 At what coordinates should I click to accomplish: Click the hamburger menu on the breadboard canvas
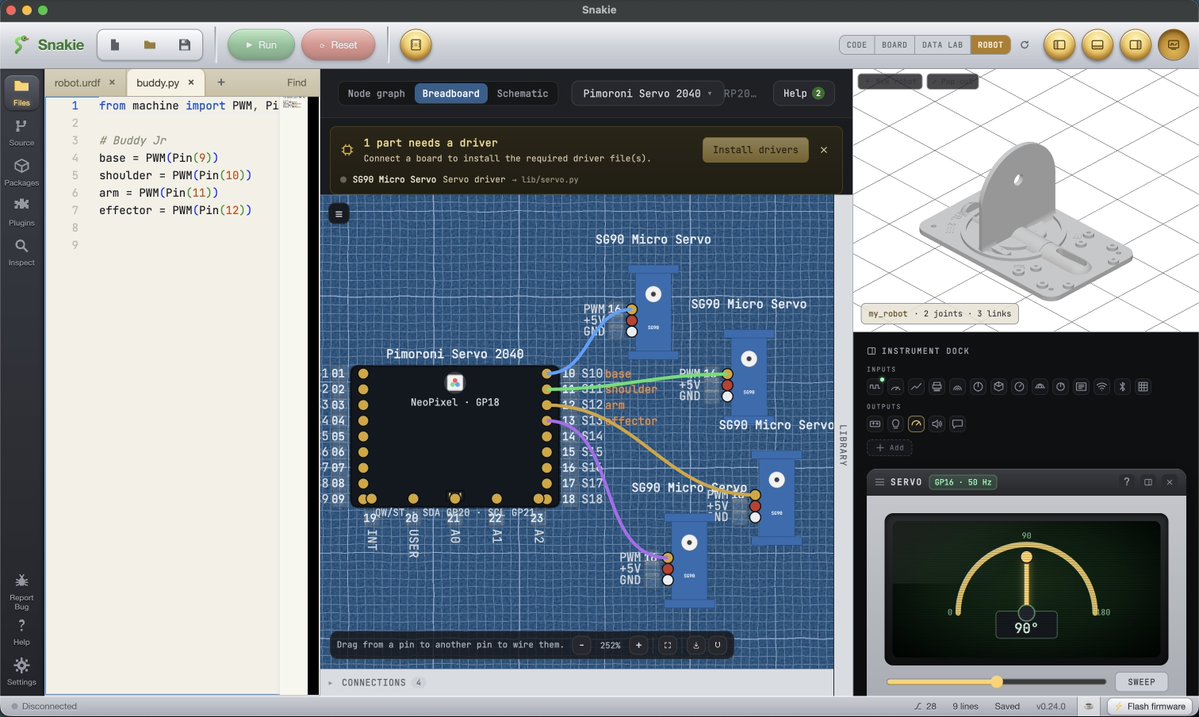coord(339,214)
